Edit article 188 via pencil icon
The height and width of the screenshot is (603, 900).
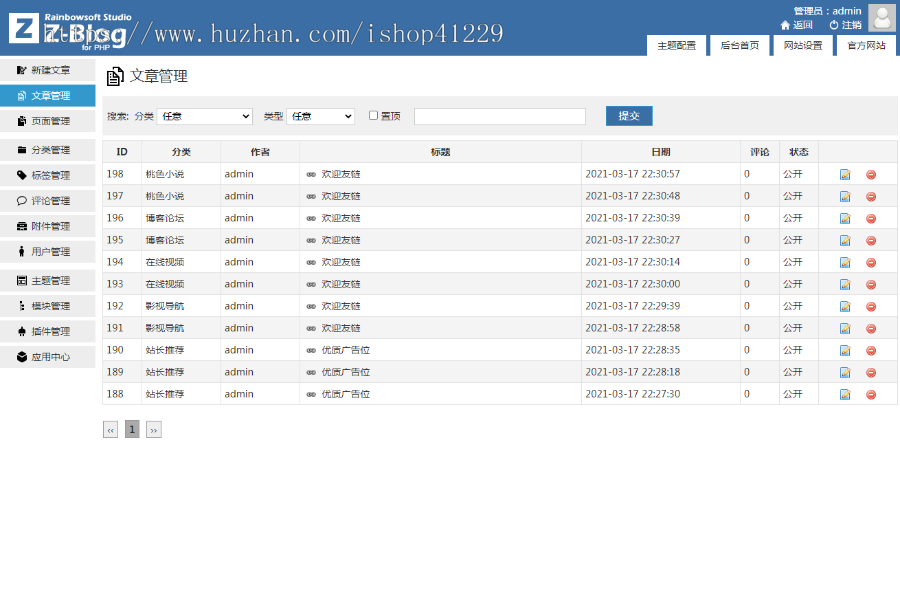845,394
